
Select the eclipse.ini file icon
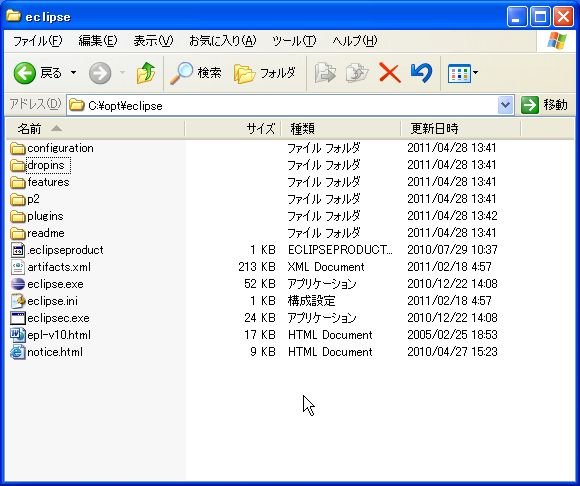18,301
